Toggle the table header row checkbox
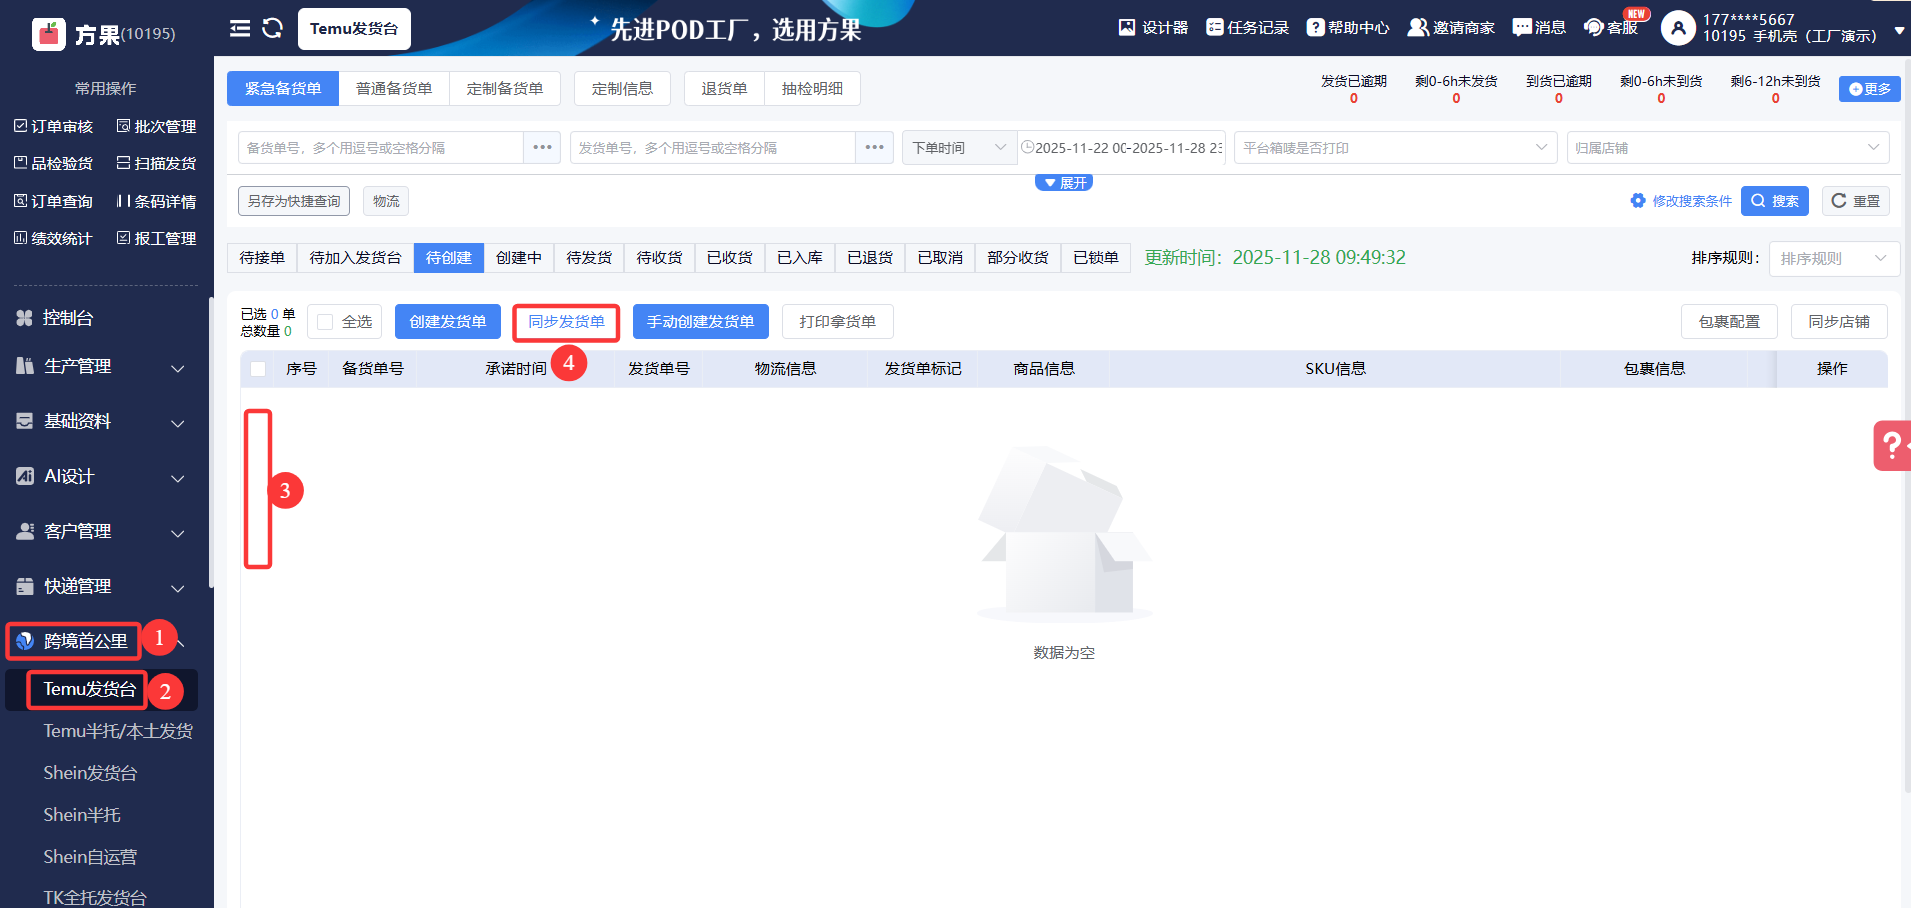This screenshot has height=908, width=1911. [258, 369]
